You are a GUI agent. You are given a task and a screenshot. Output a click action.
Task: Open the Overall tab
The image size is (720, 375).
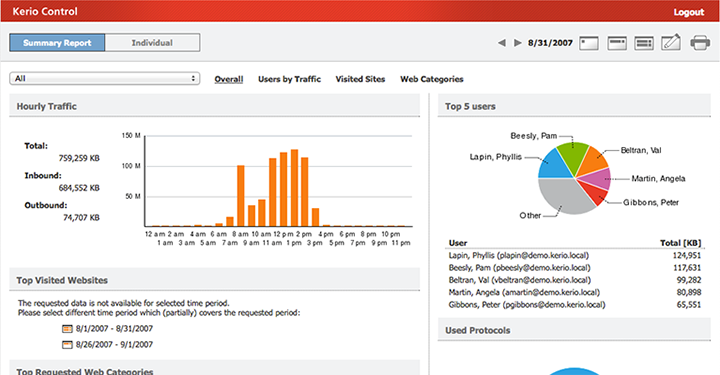point(229,79)
